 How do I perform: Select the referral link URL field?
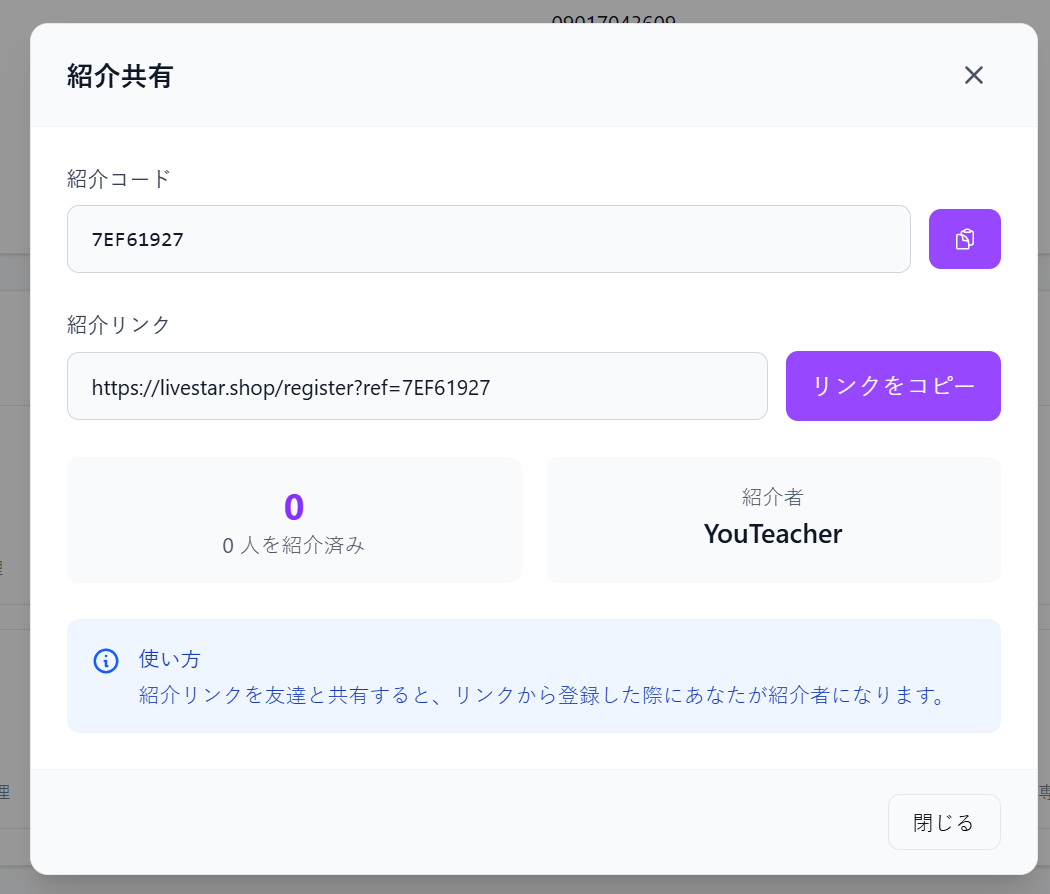[x=417, y=386]
